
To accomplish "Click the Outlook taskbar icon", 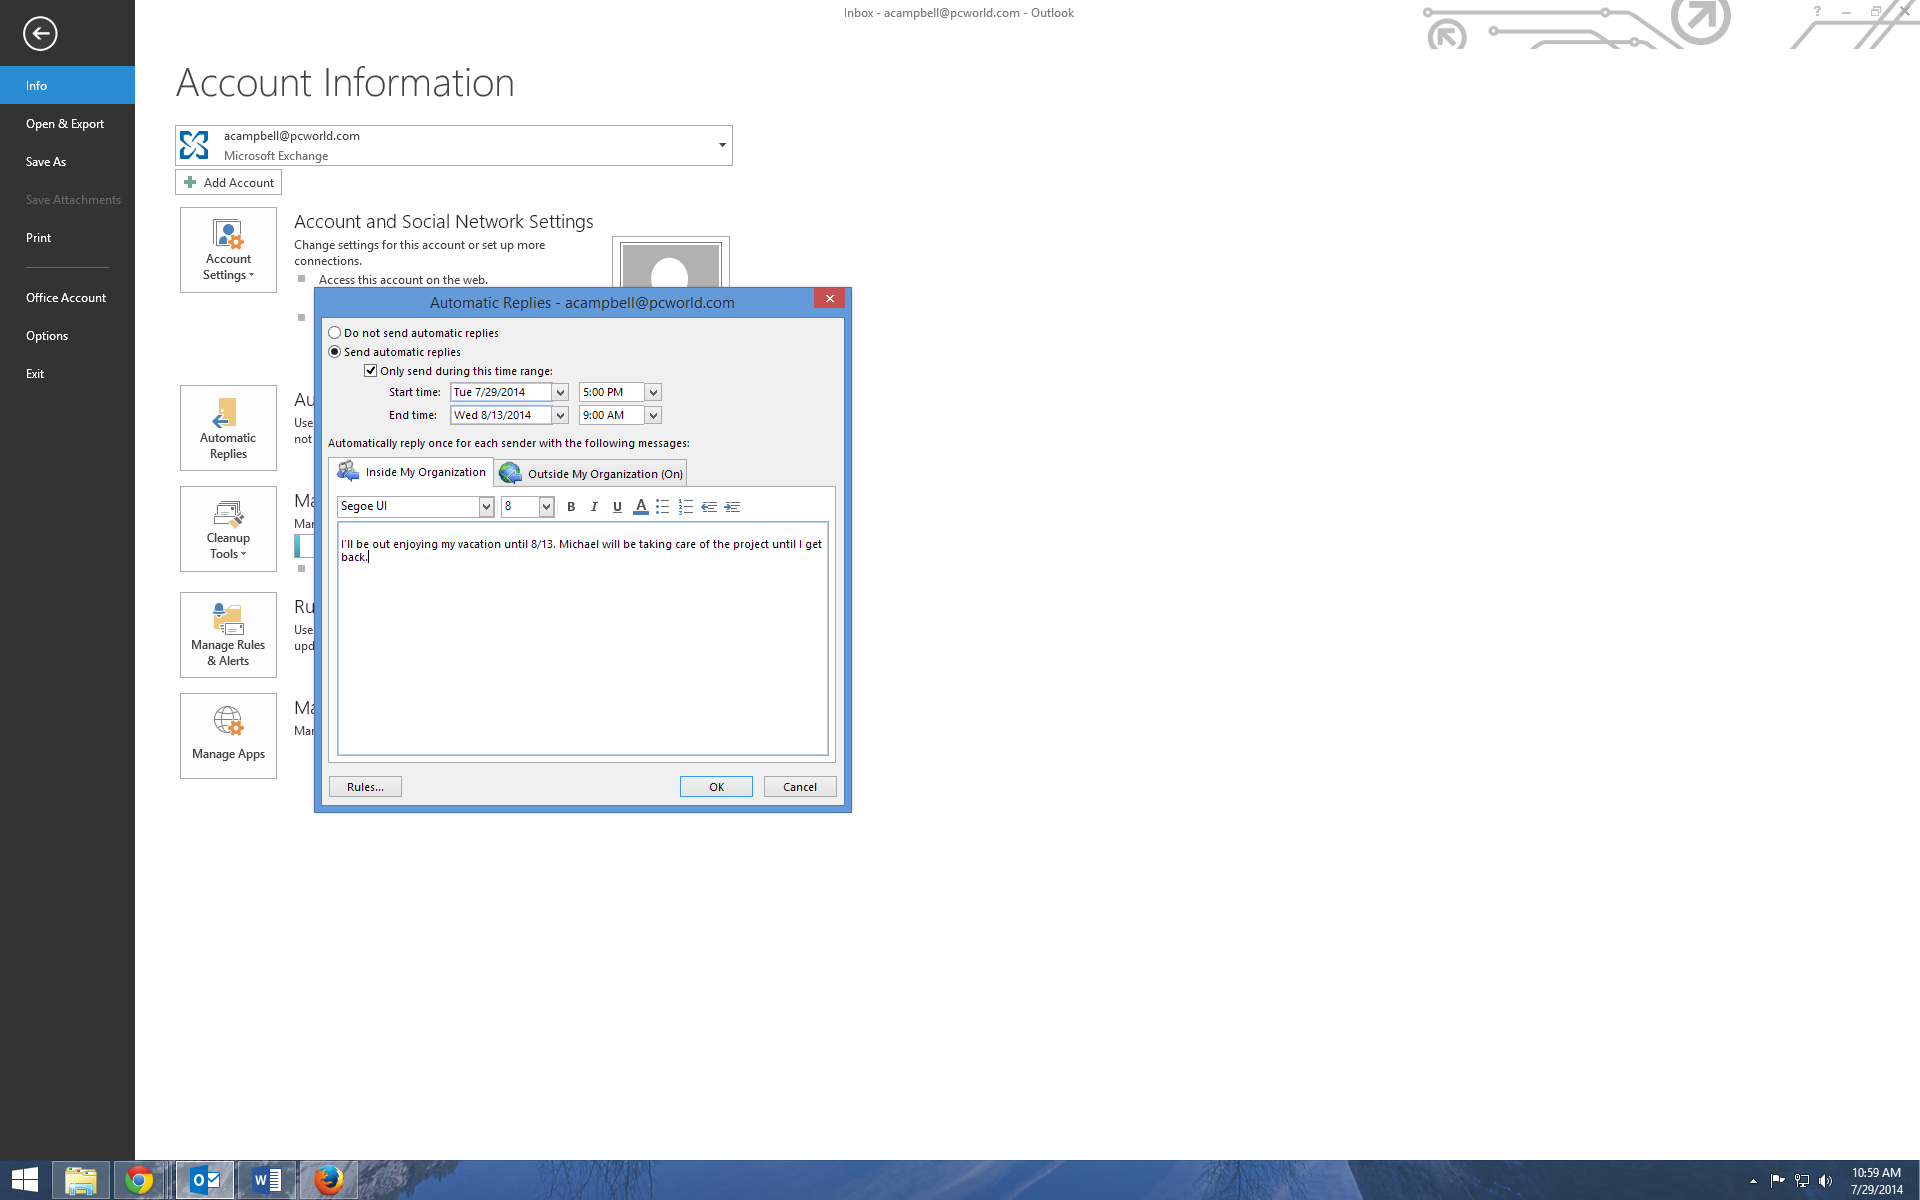I will [203, 1181].
